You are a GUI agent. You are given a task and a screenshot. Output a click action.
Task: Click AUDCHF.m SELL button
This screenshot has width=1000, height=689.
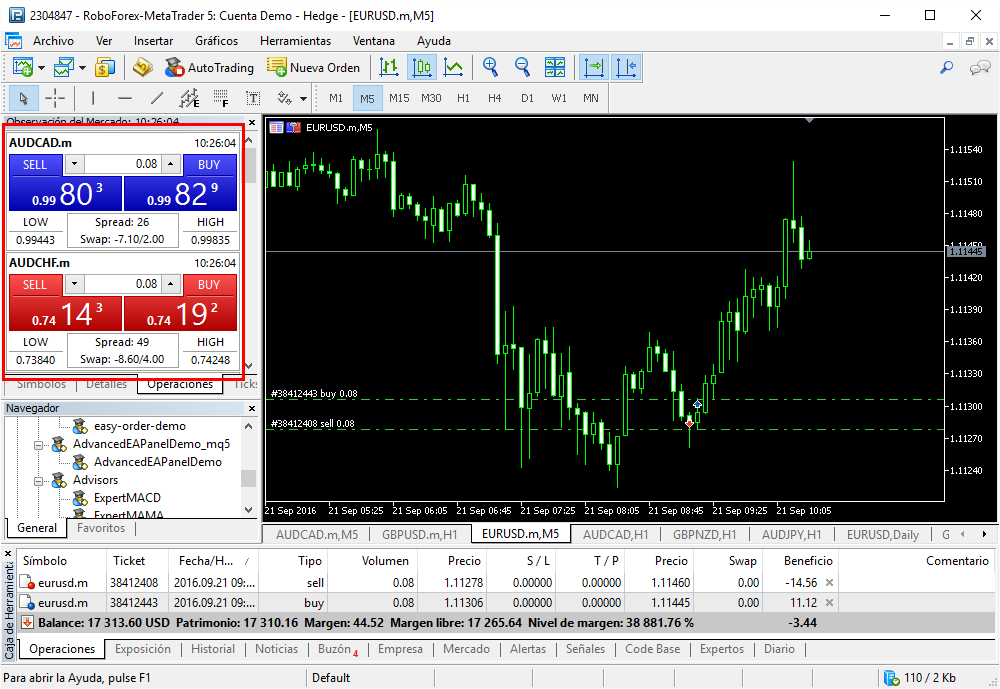tap(35, 285)
